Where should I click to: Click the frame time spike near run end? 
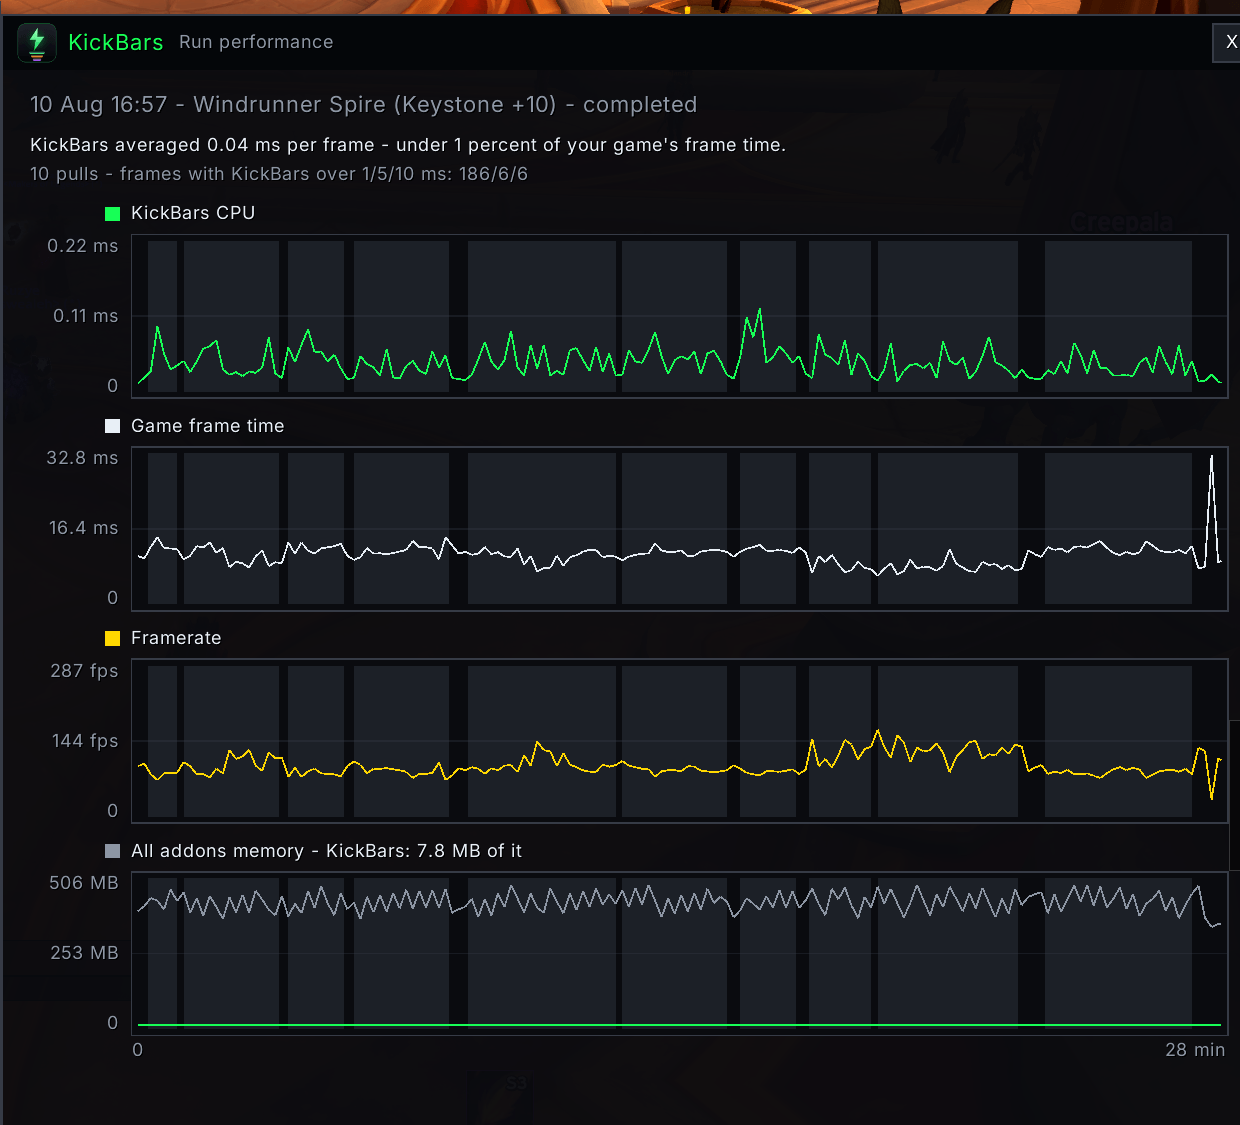tap(1211, 457)
